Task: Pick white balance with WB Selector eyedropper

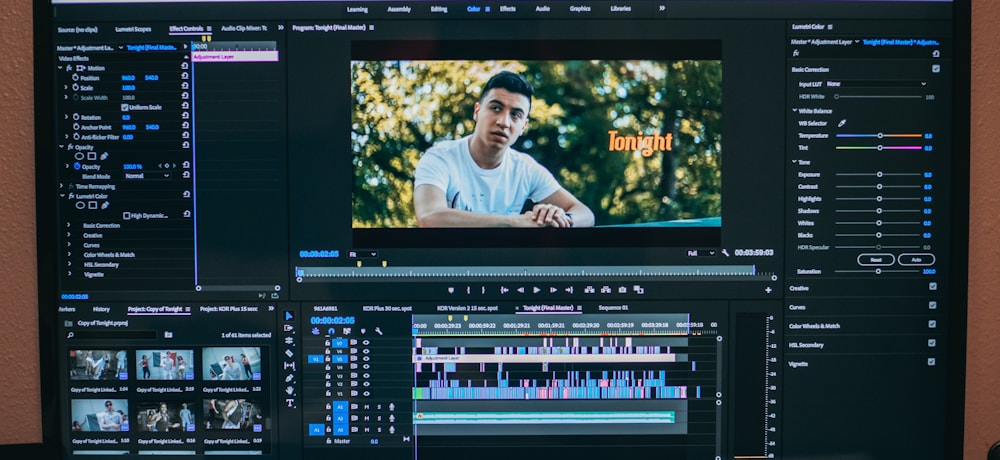Action: (841, 123)
